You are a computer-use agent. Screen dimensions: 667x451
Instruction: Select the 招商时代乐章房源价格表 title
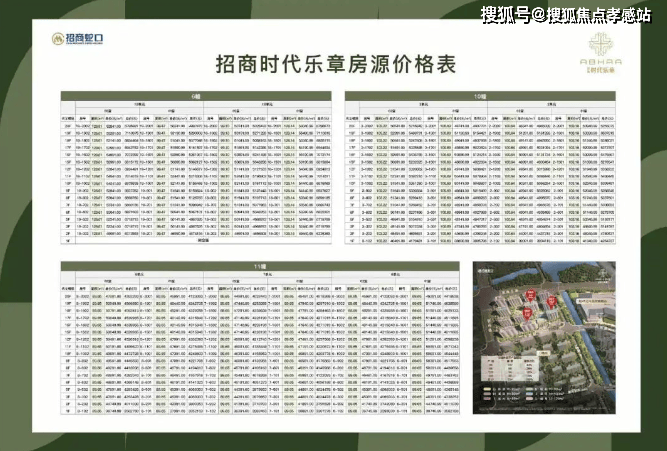tap(336, 64)
